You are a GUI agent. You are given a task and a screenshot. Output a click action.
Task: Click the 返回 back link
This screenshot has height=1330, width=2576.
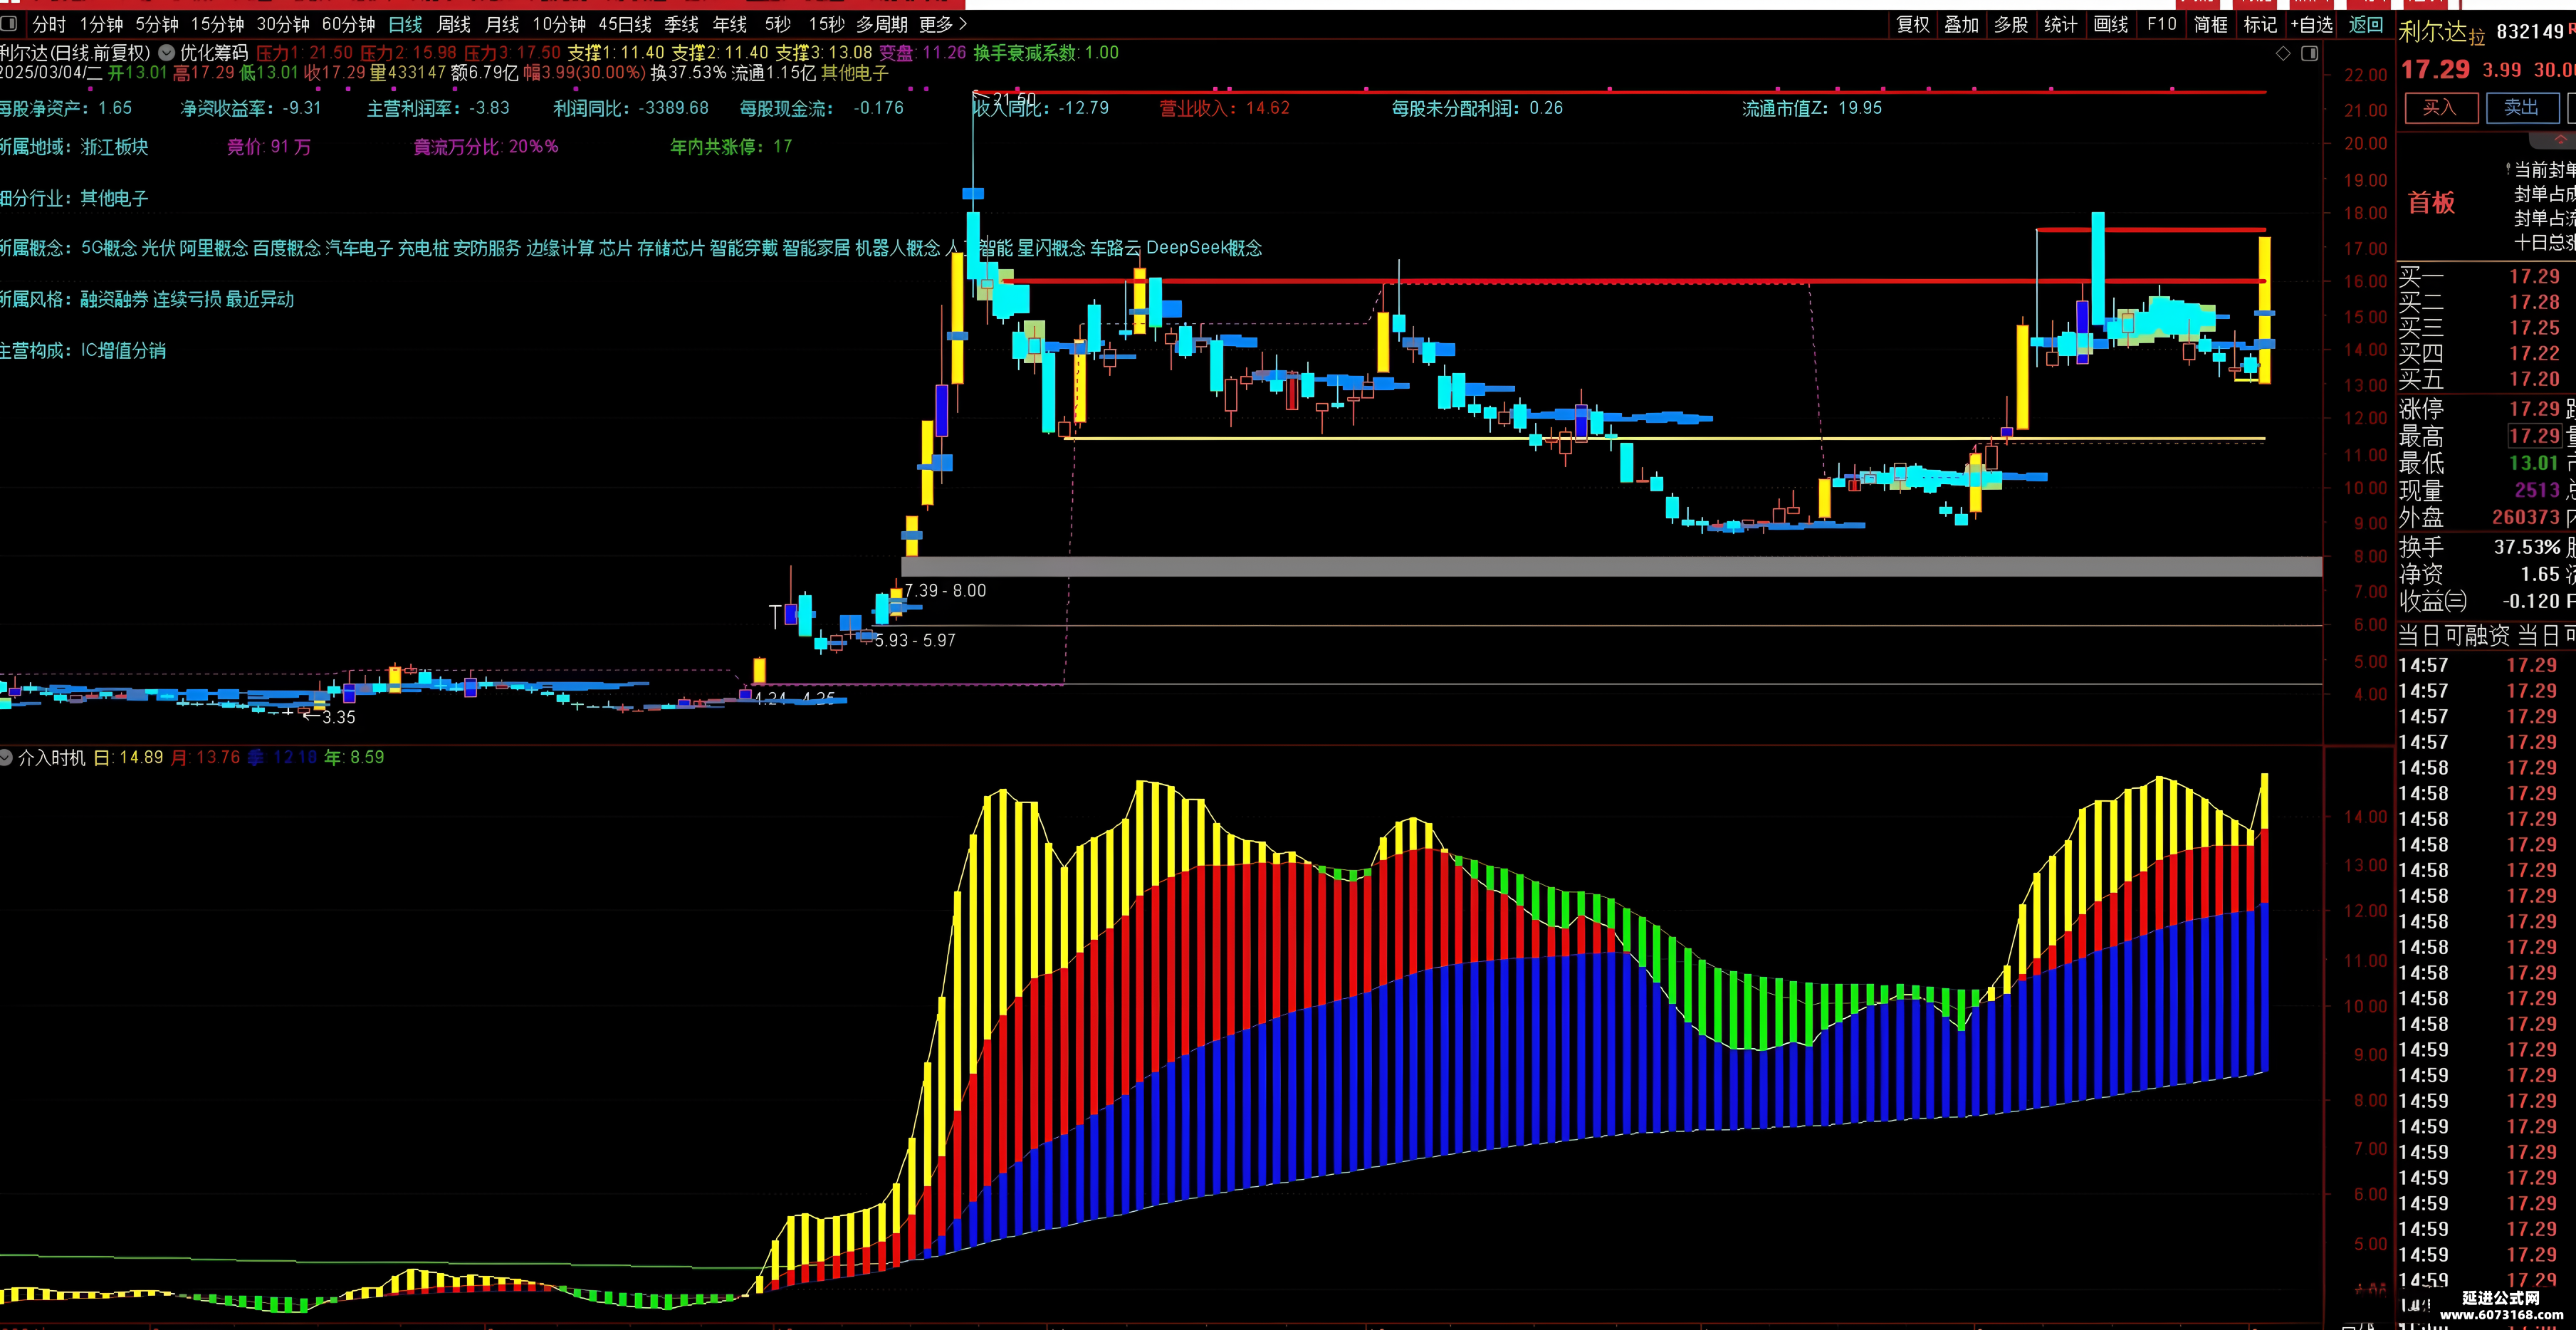tap(2366, 24)
